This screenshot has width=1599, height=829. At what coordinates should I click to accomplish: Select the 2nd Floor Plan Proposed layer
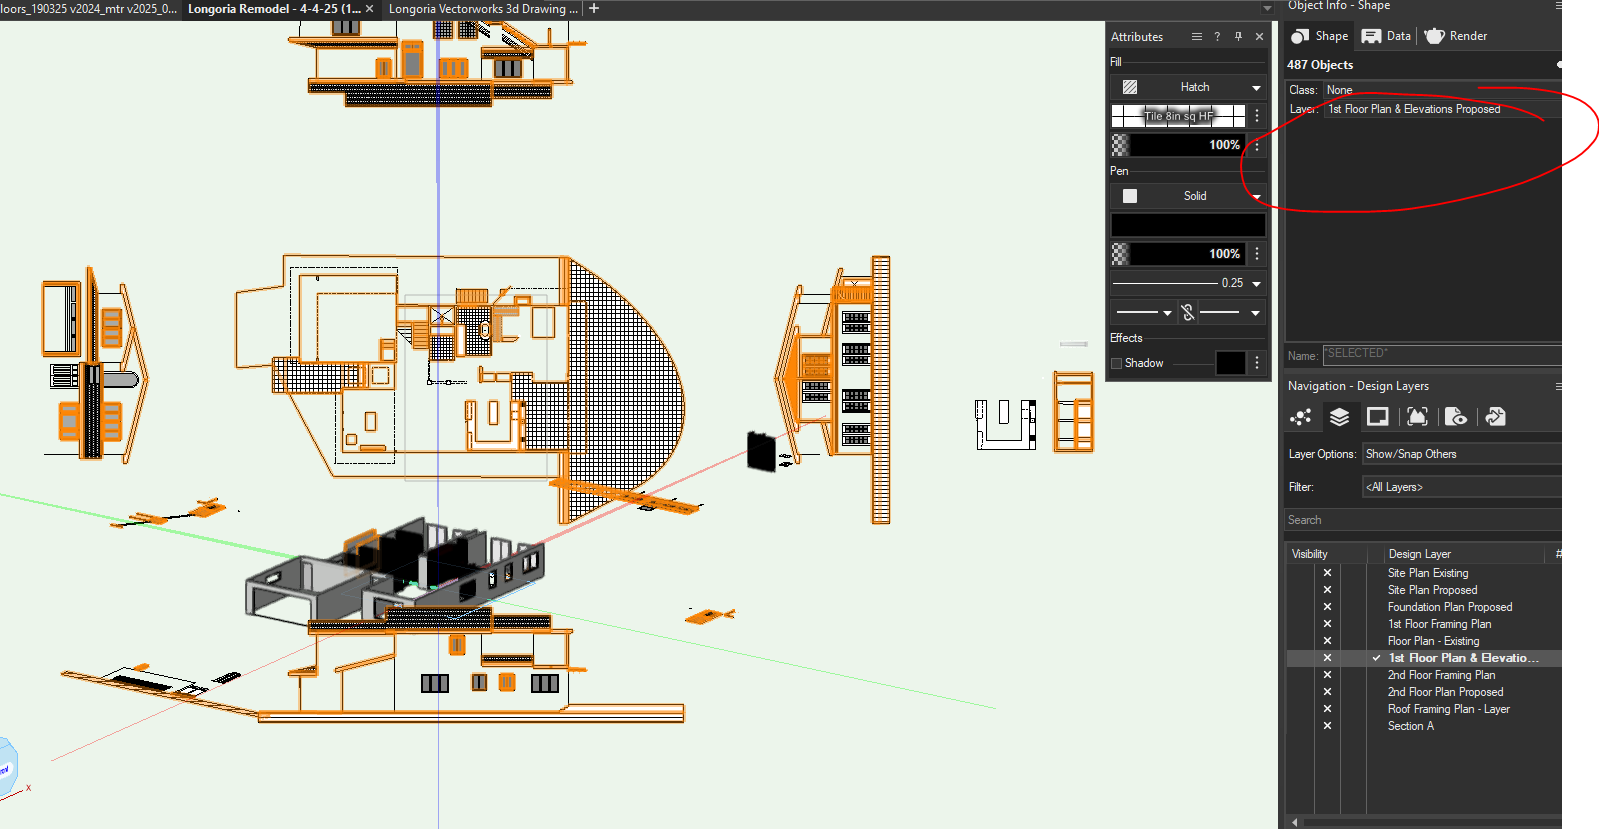(1445, 692)
